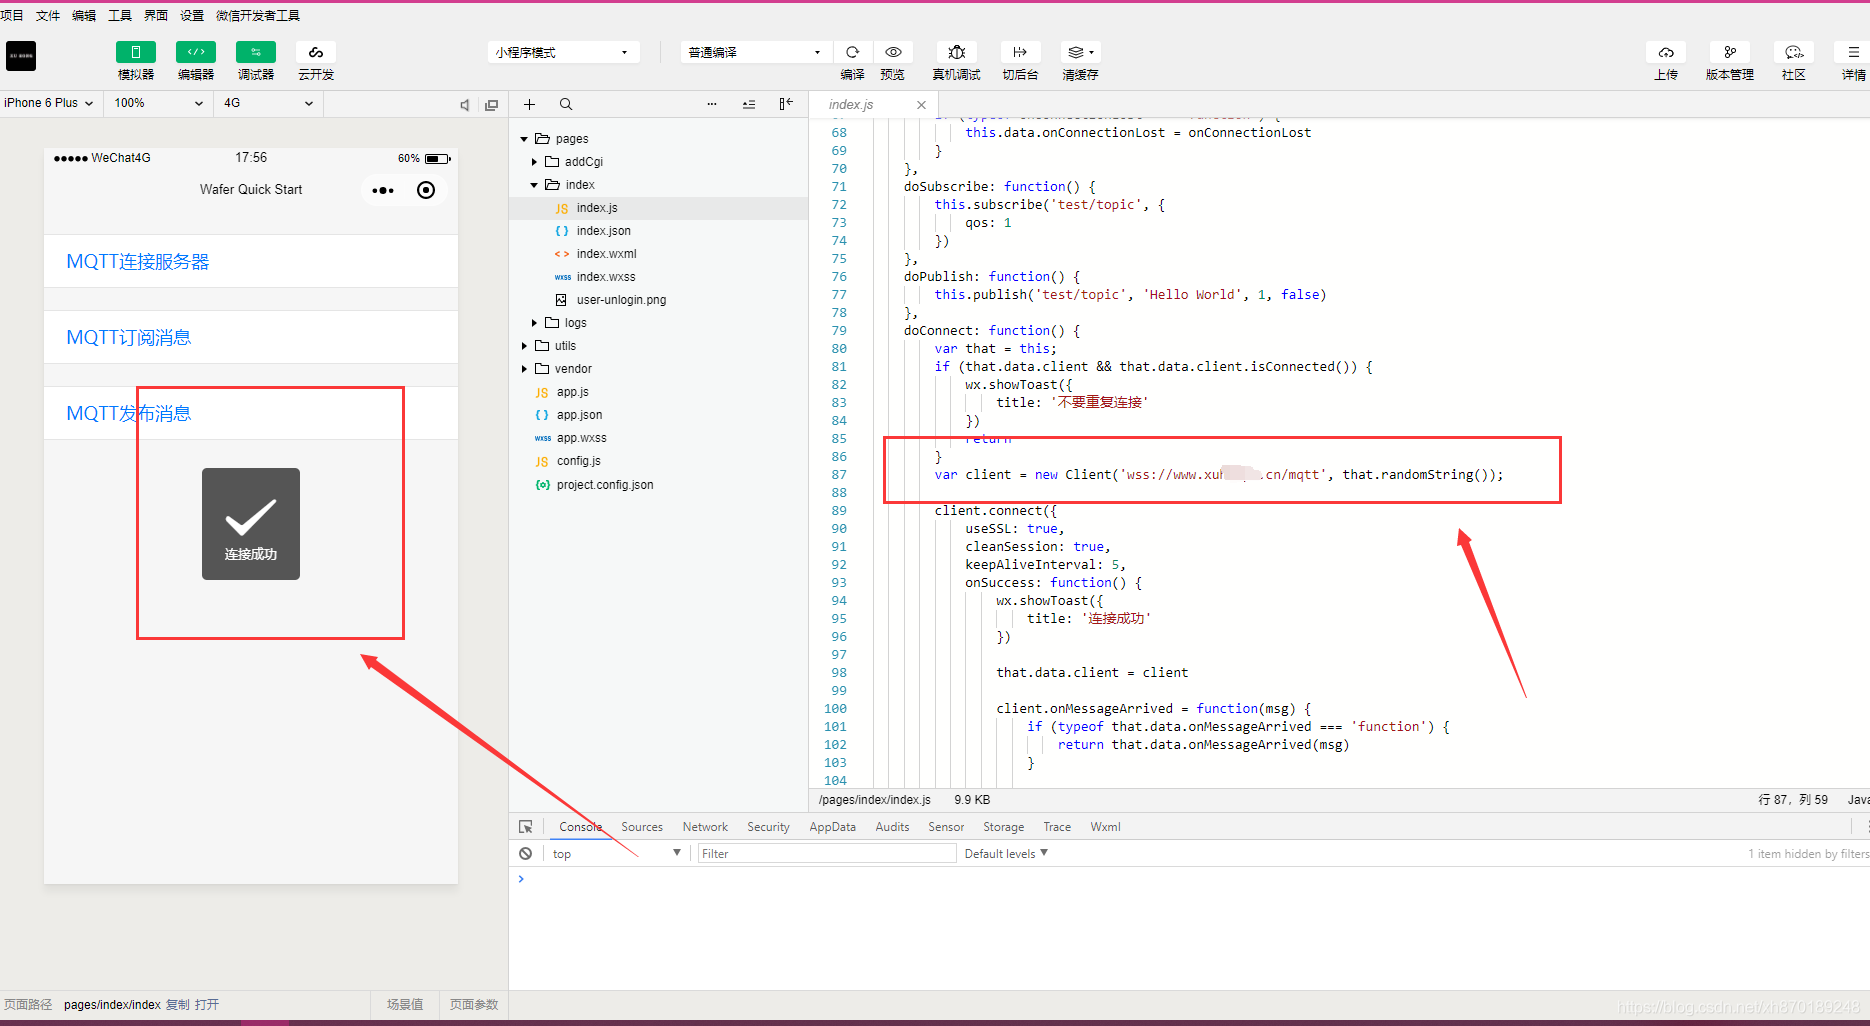Image resolution: width=1870 pixels, height=1026 pixels.
Task: Expand the addCgi folder
Action: point(534,162)
